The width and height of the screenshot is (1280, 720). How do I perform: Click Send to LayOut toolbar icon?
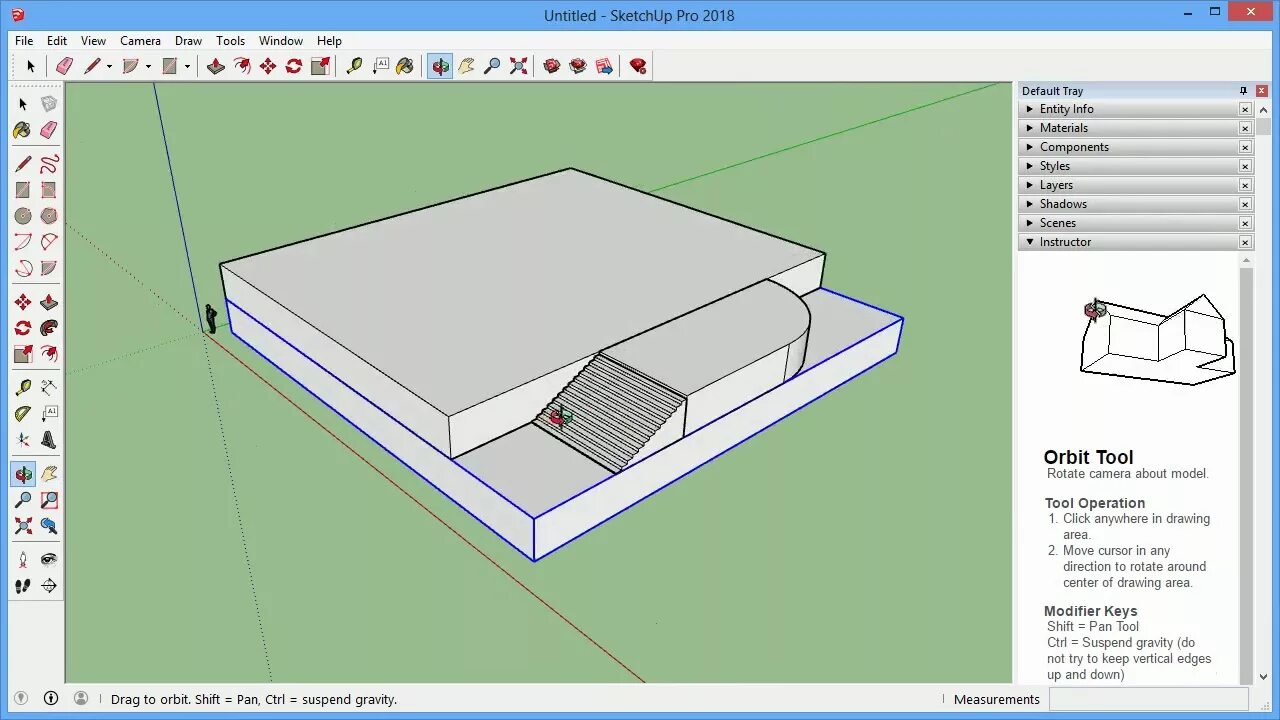[x=604, y=66]
